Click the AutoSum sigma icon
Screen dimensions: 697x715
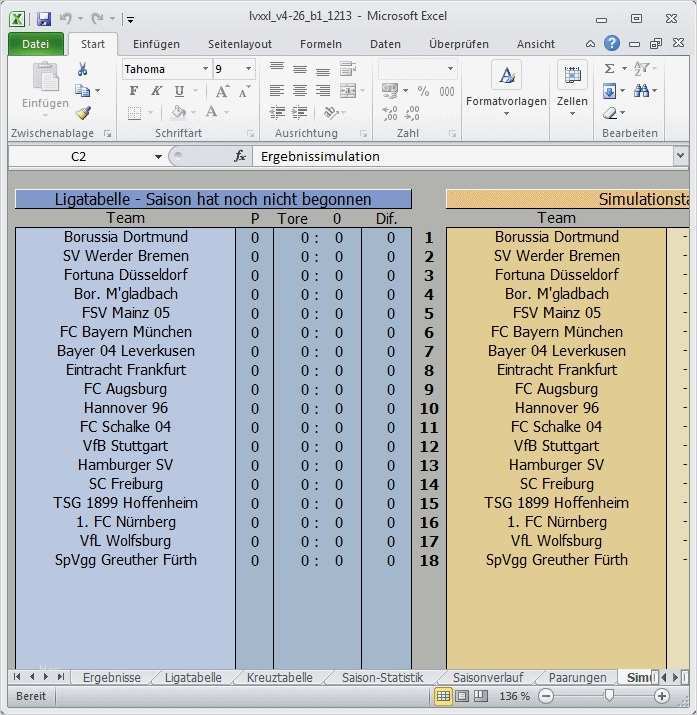point(609,68)
